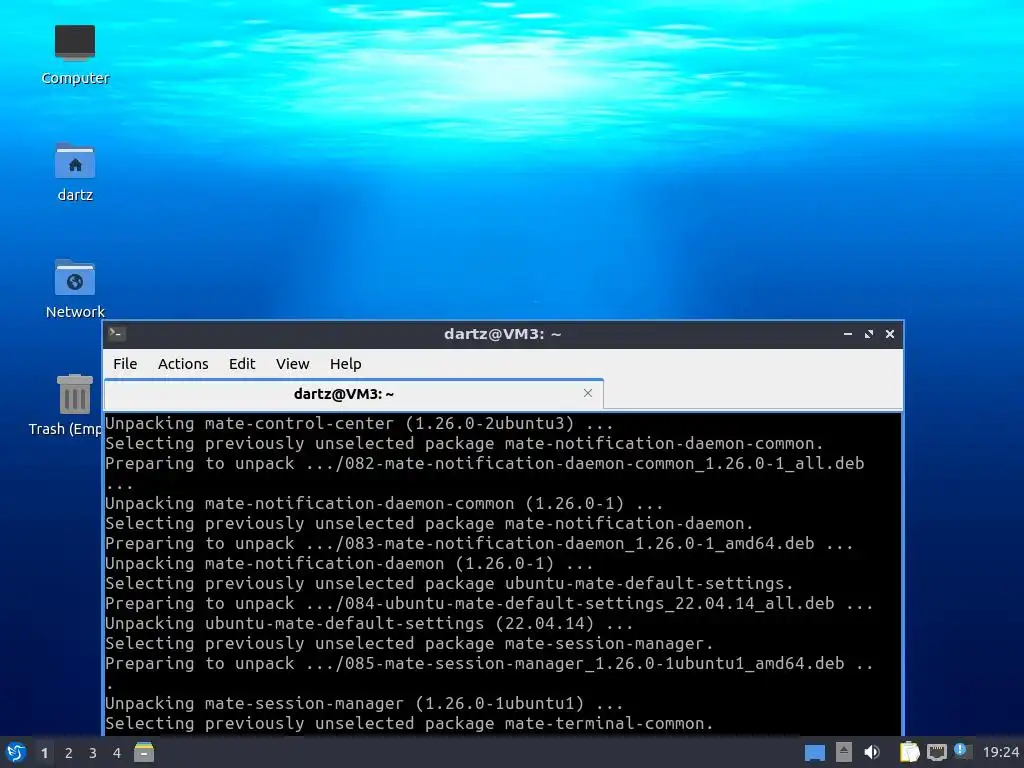Maximize the terminal window

pos(869,334)
